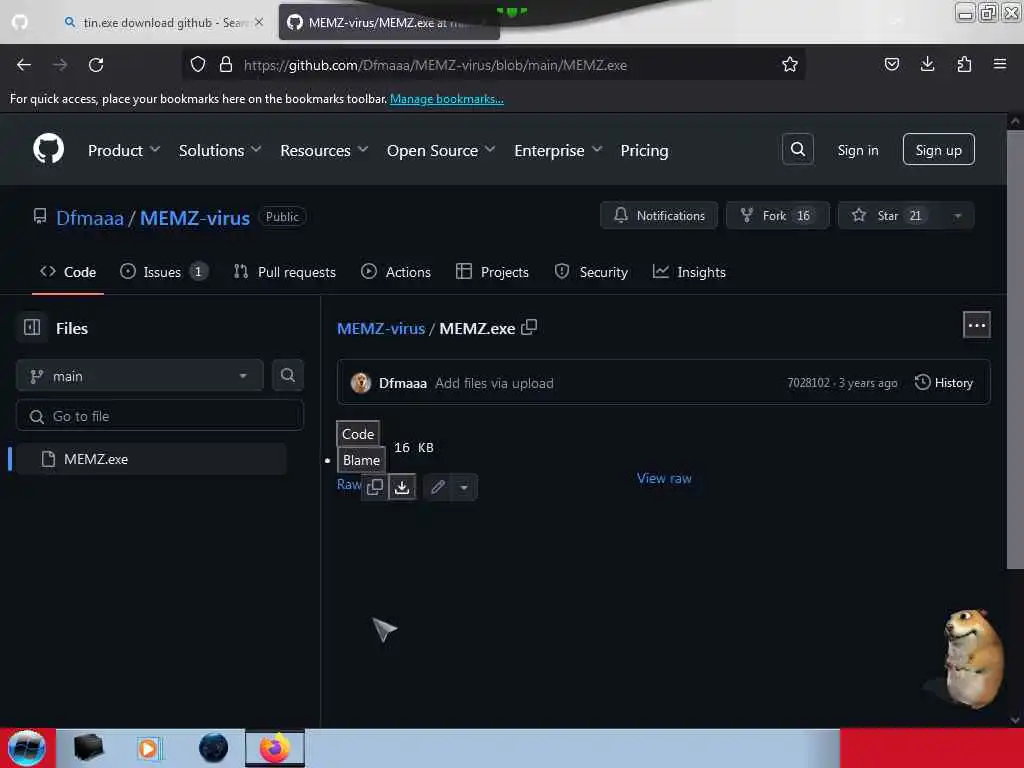Download the raw file icon
Image resolution: width=1024 pixels, height=768 pixels.
(x=402, y=487)
